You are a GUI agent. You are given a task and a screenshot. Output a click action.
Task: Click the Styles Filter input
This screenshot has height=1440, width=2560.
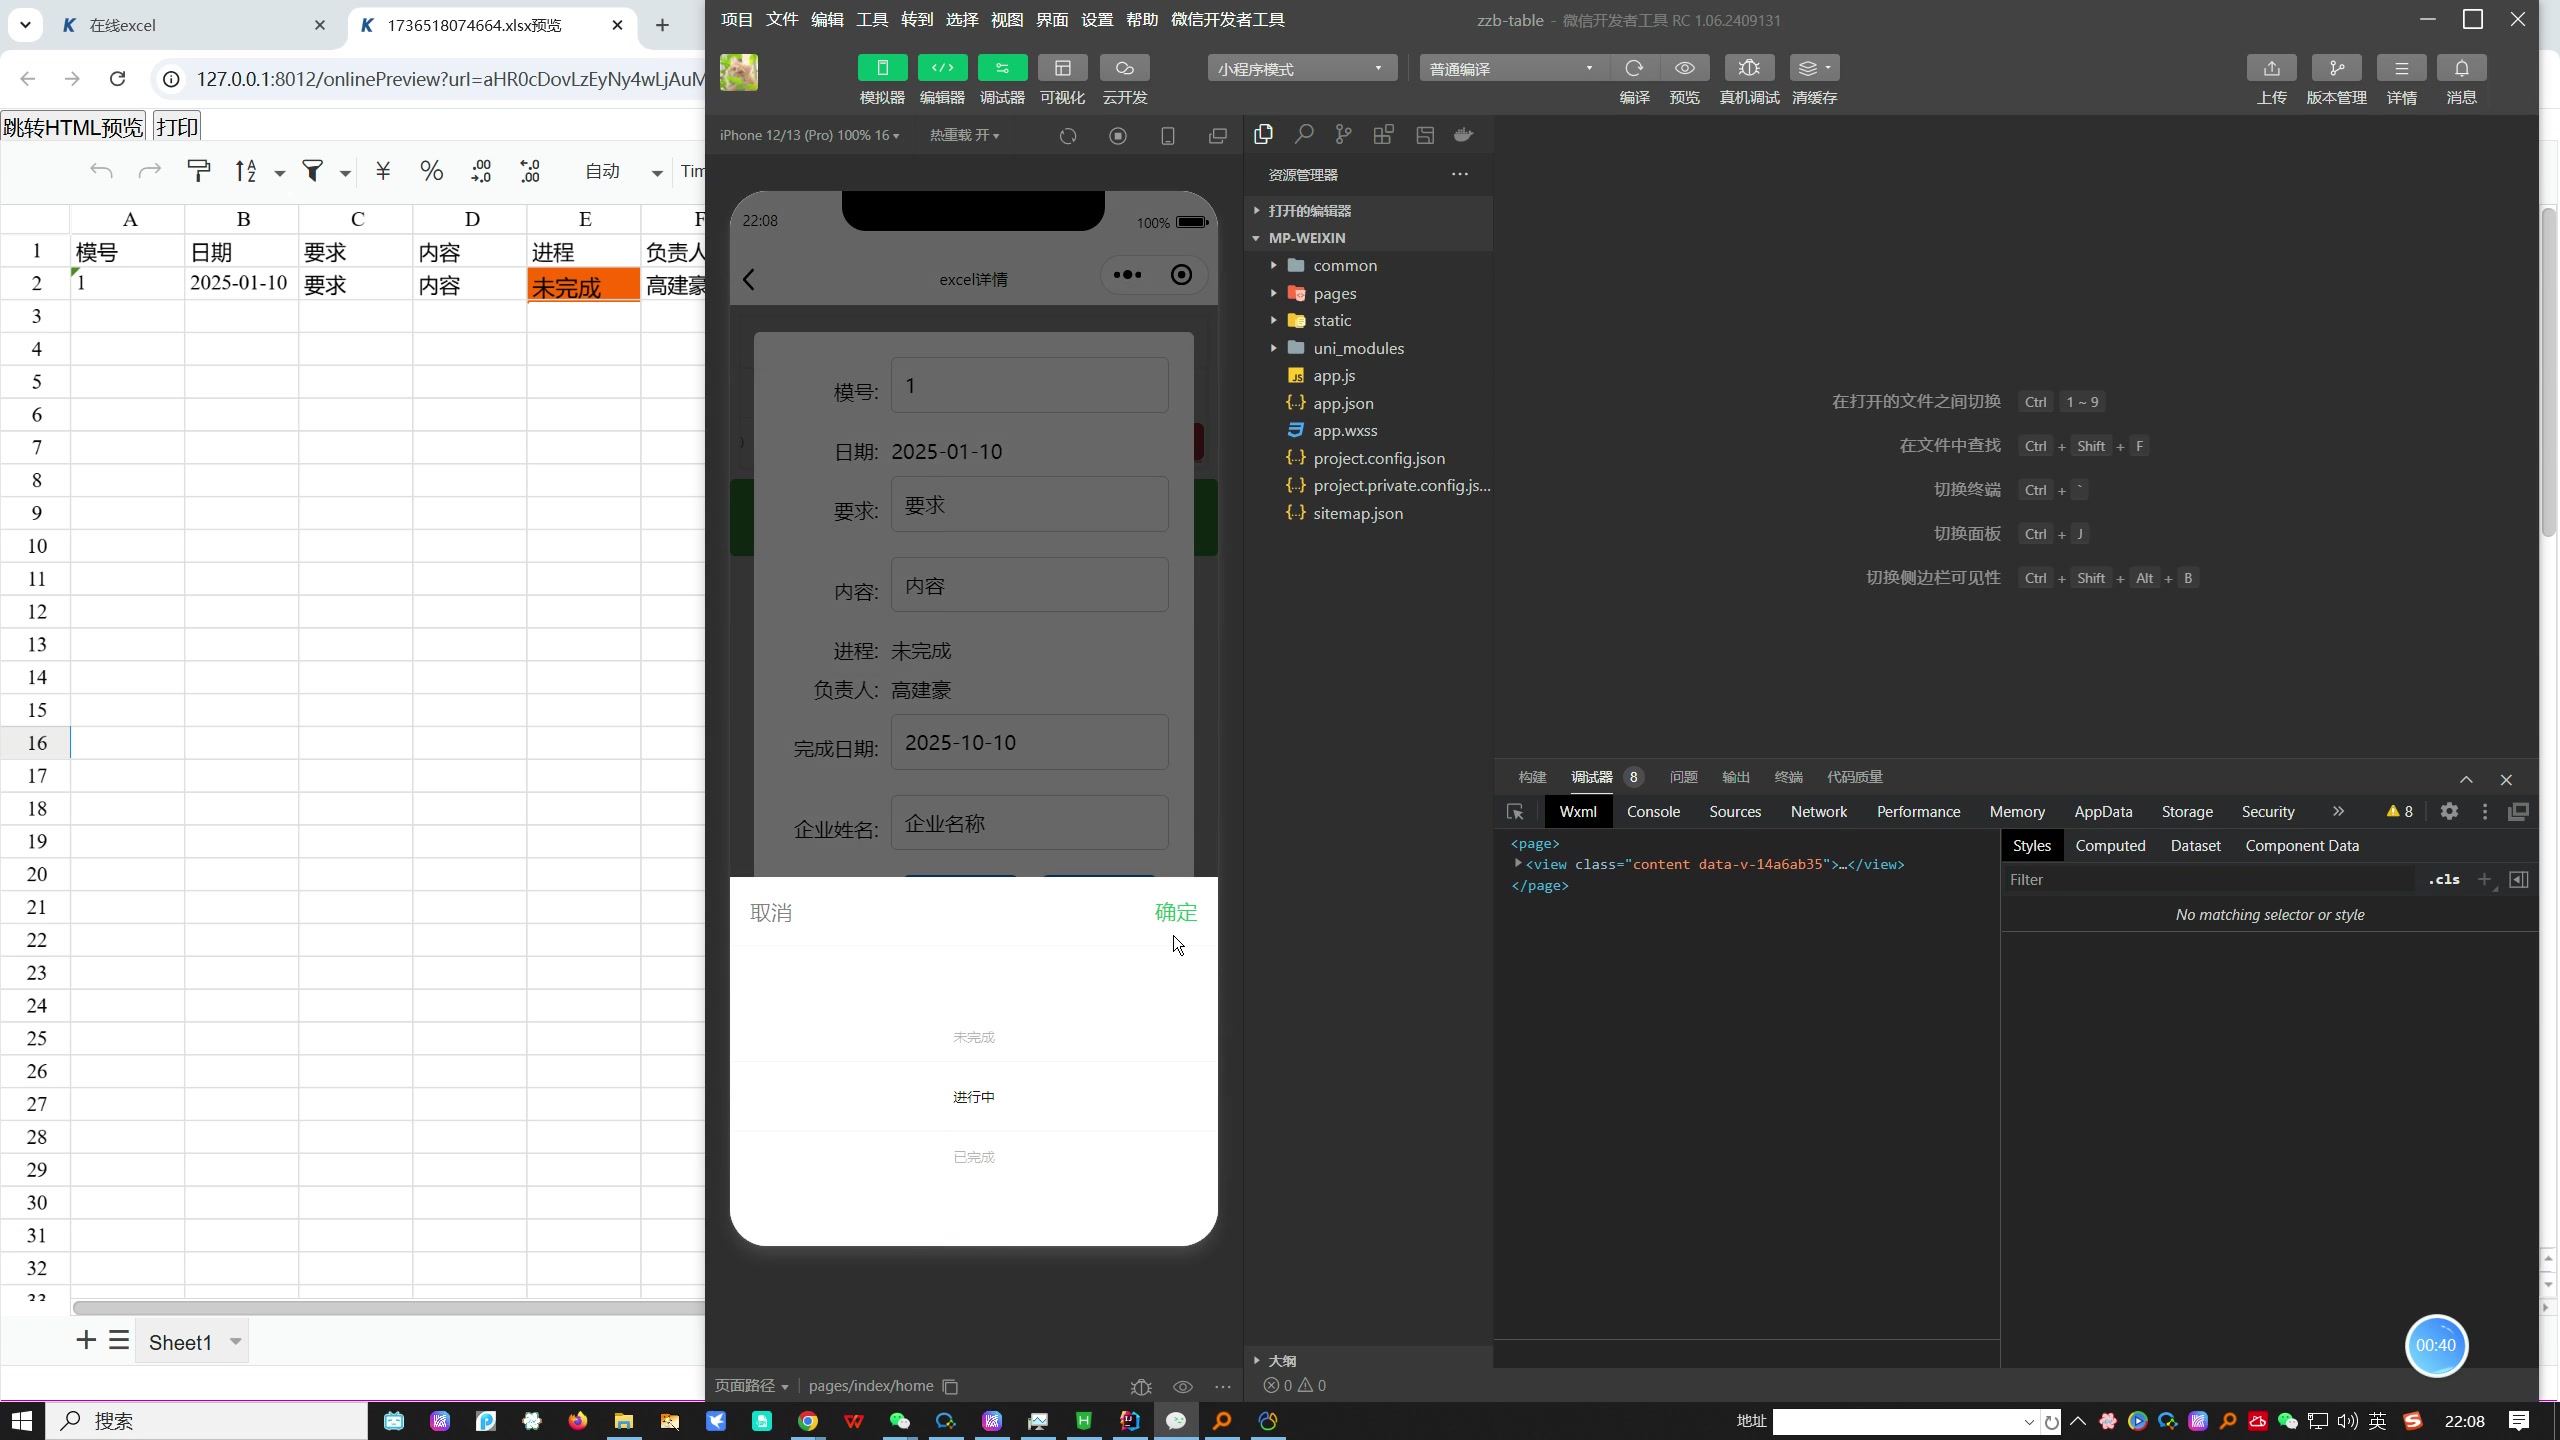click(2210, 880)
